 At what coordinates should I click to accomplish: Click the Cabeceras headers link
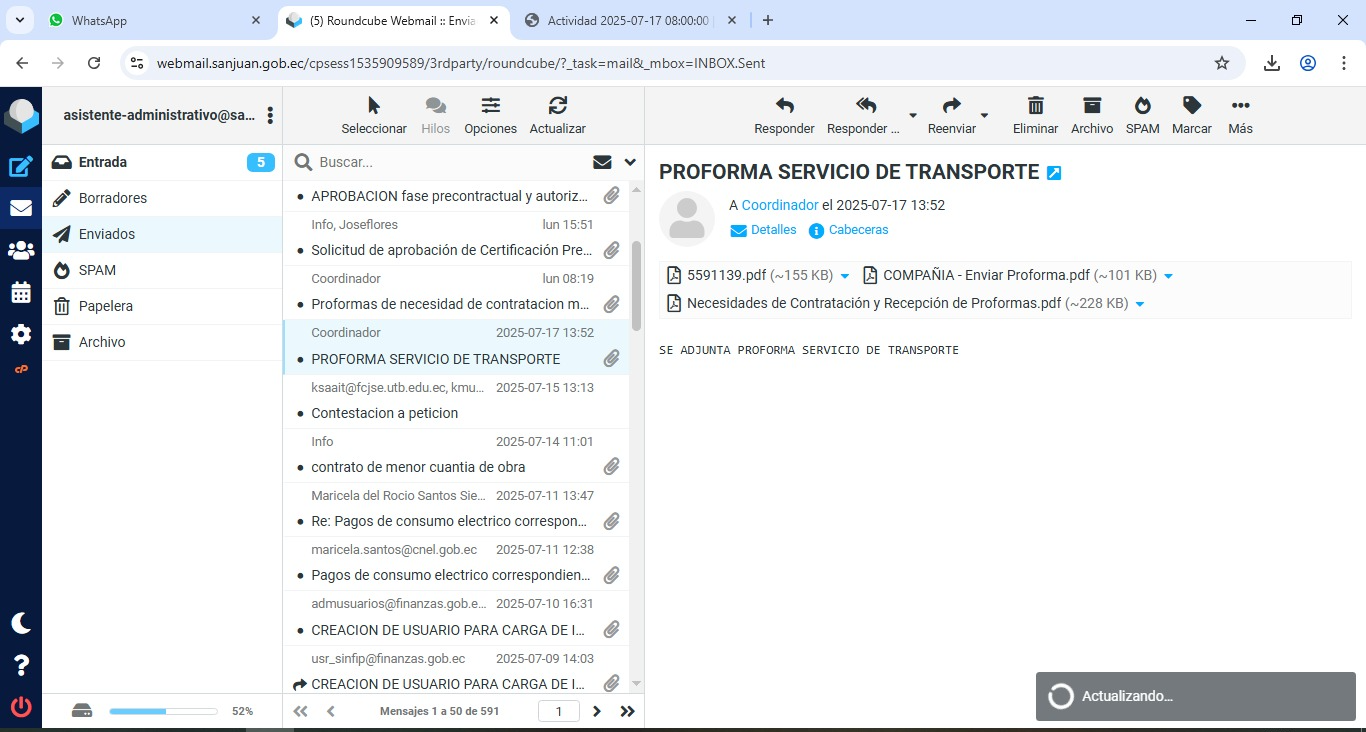(849, 230)
